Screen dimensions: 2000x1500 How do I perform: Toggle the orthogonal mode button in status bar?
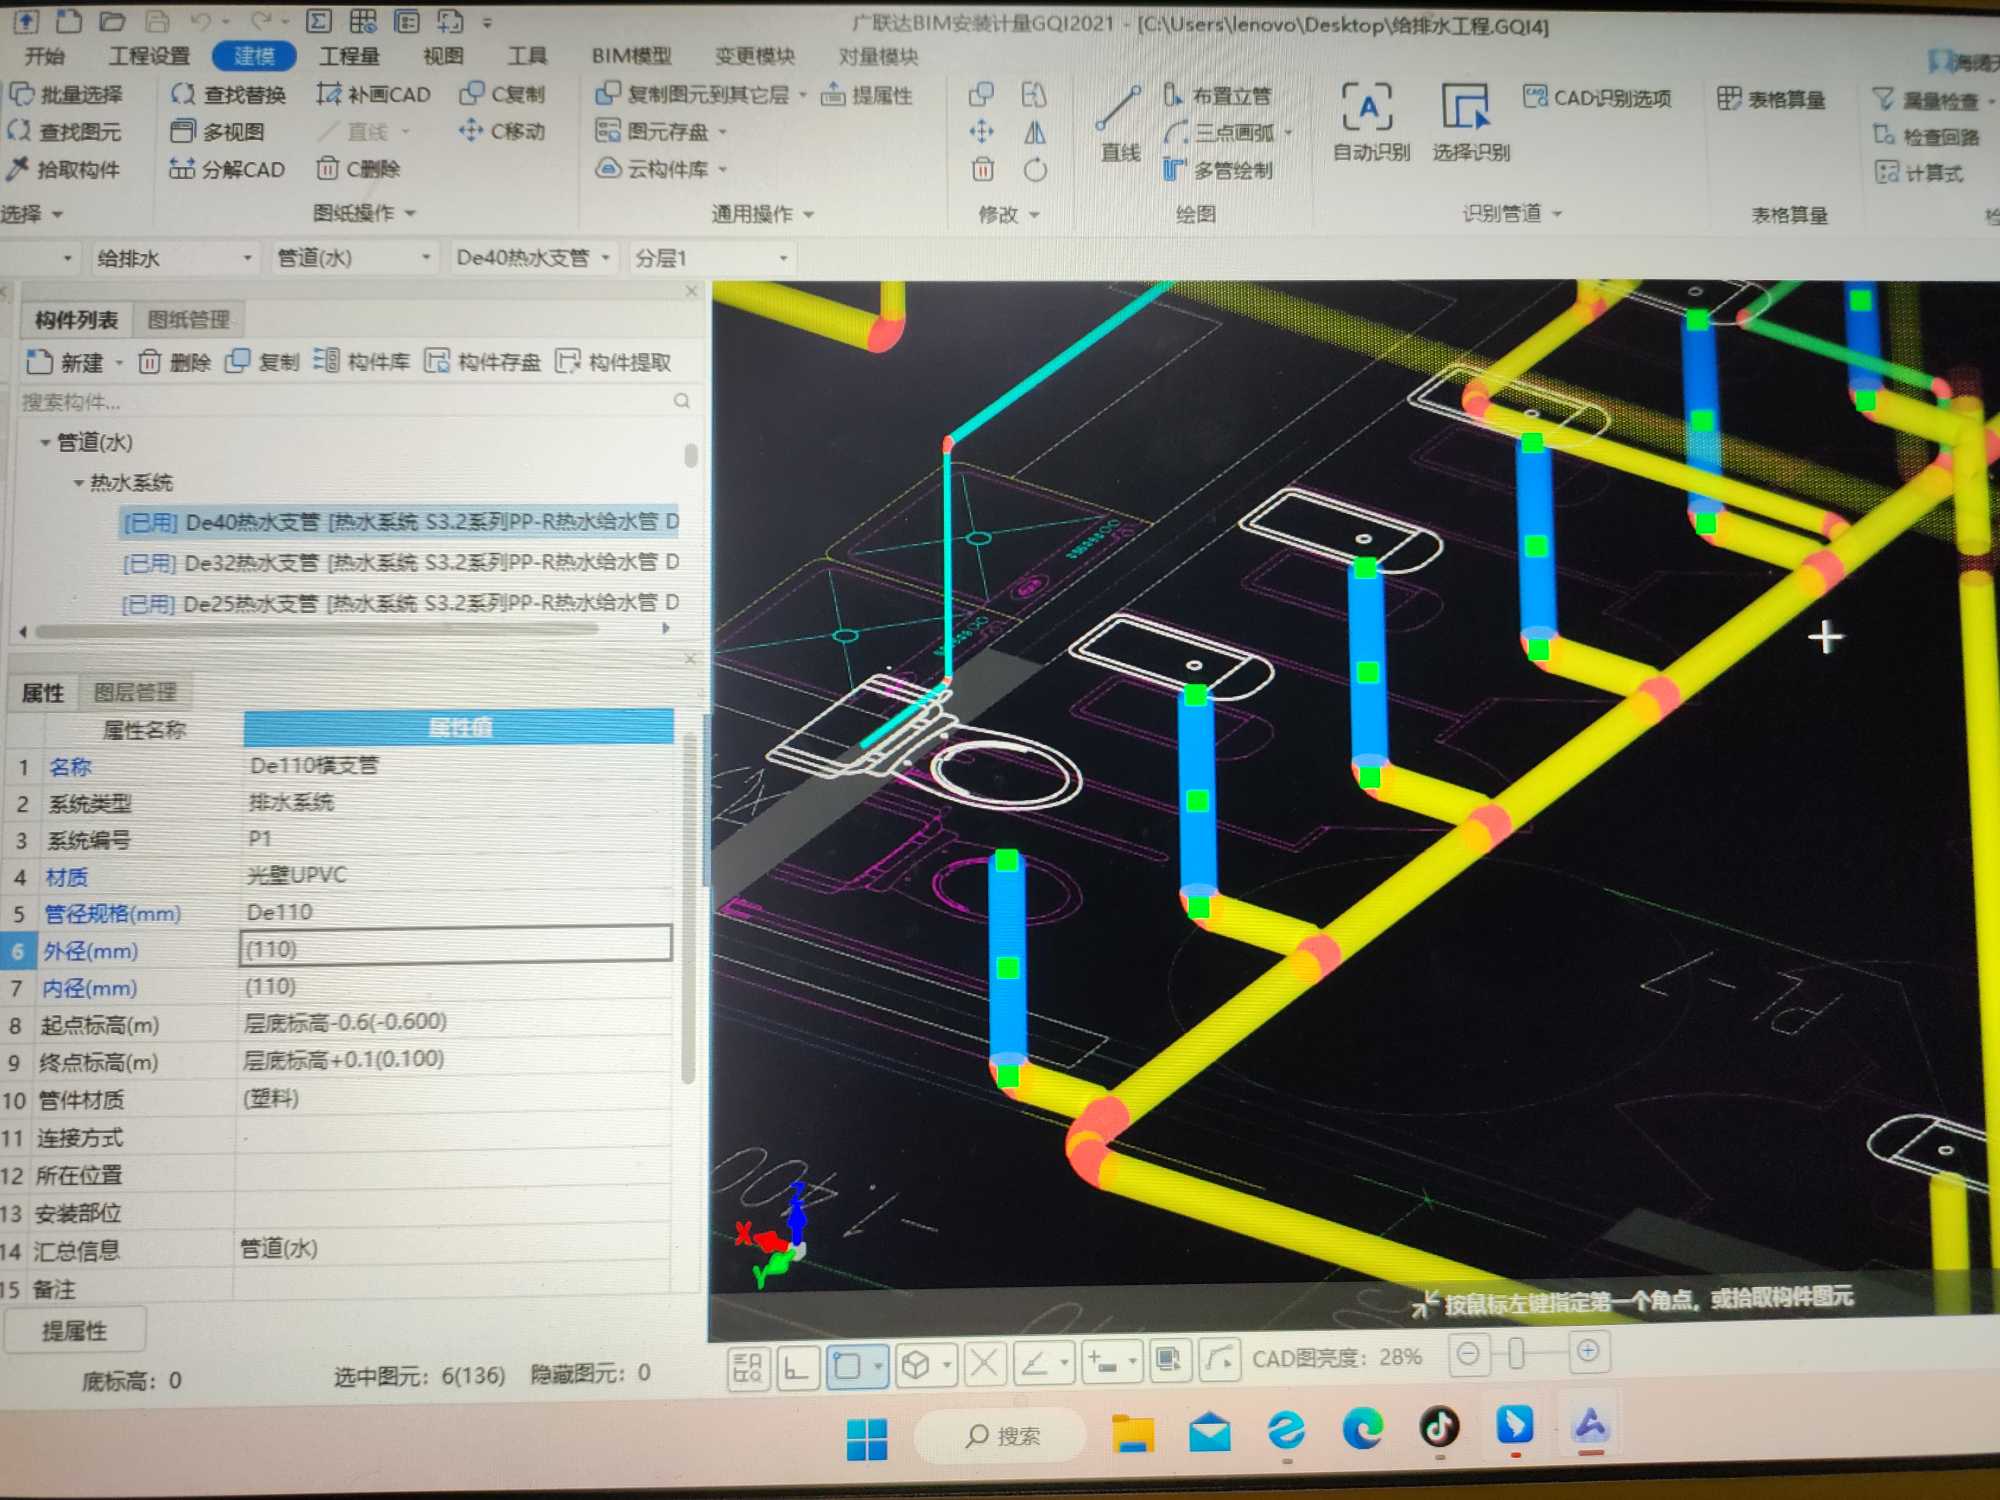798,1366
